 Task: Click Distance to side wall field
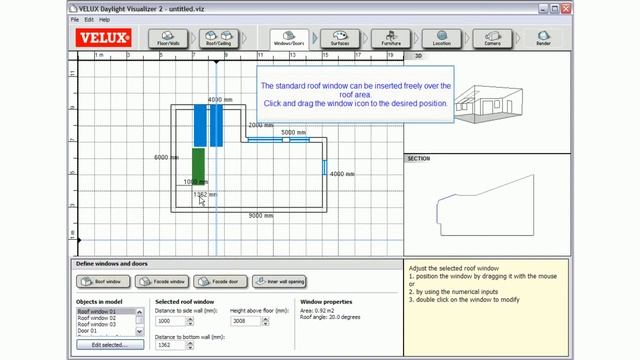pos(171,321)
